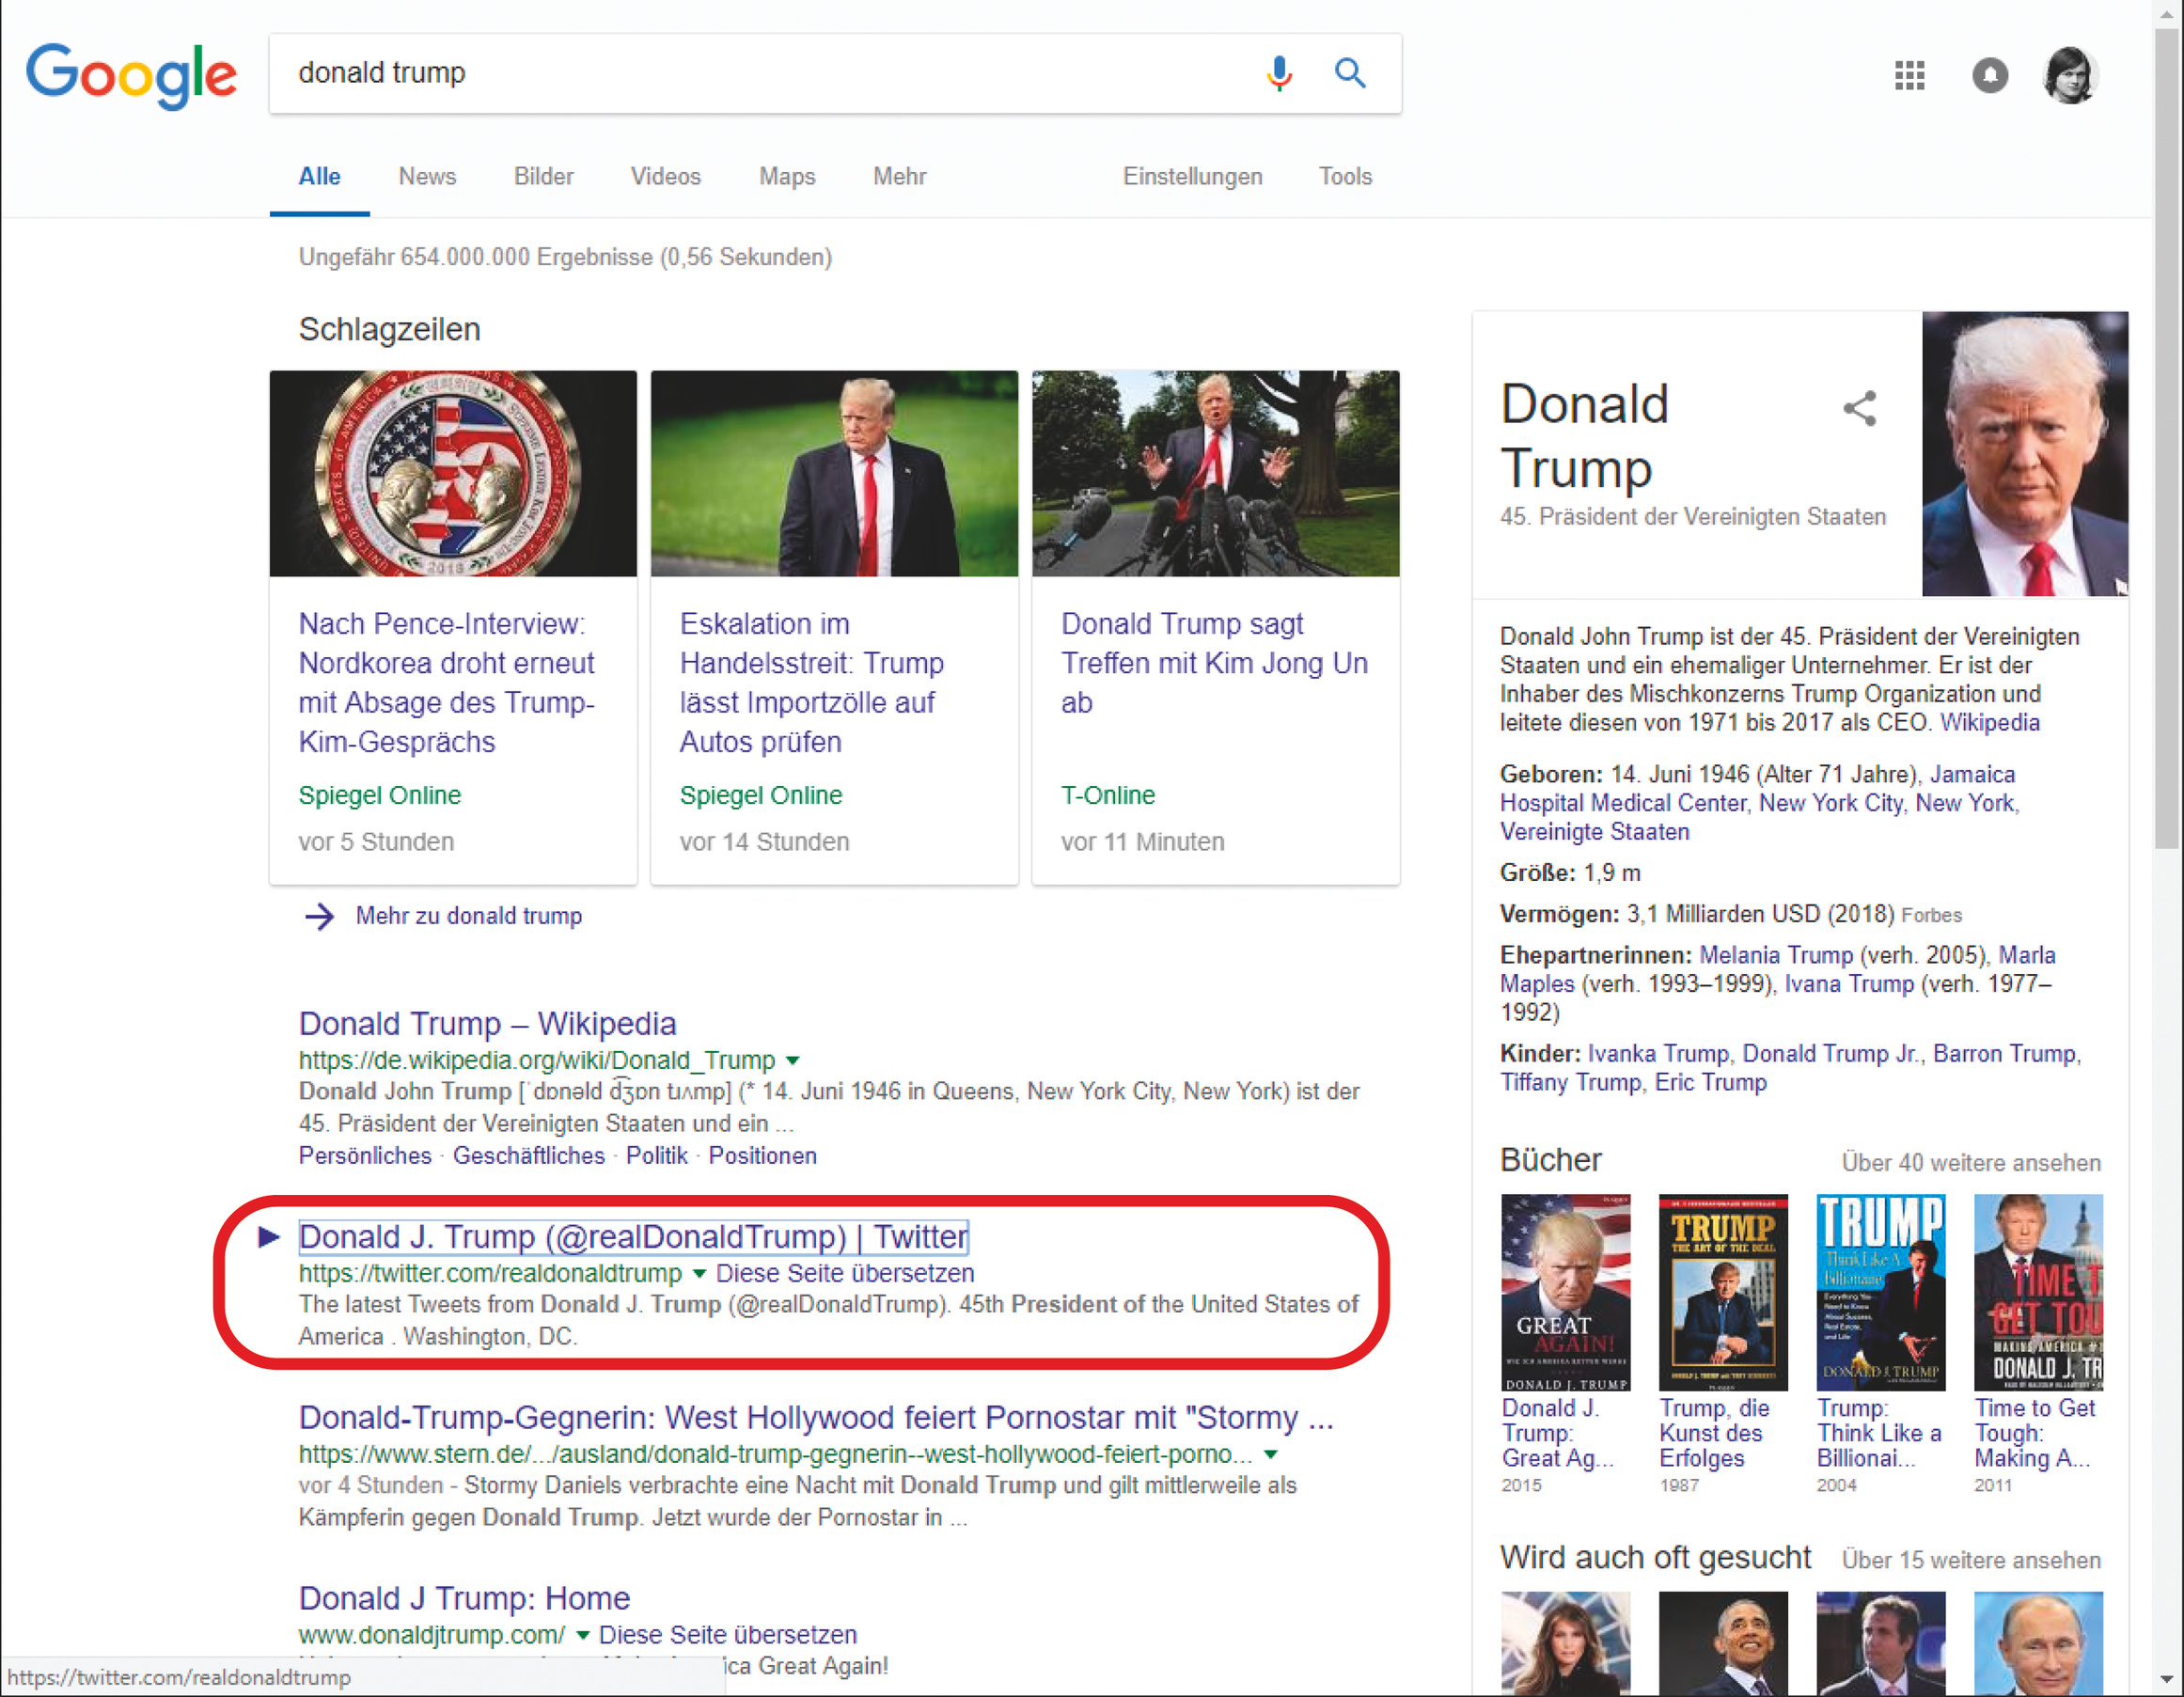Viewport: 2184px width, 1697px height.
Task: Expand dropdown arrow next to stern.de URL
Action: coord(1270,1454)
